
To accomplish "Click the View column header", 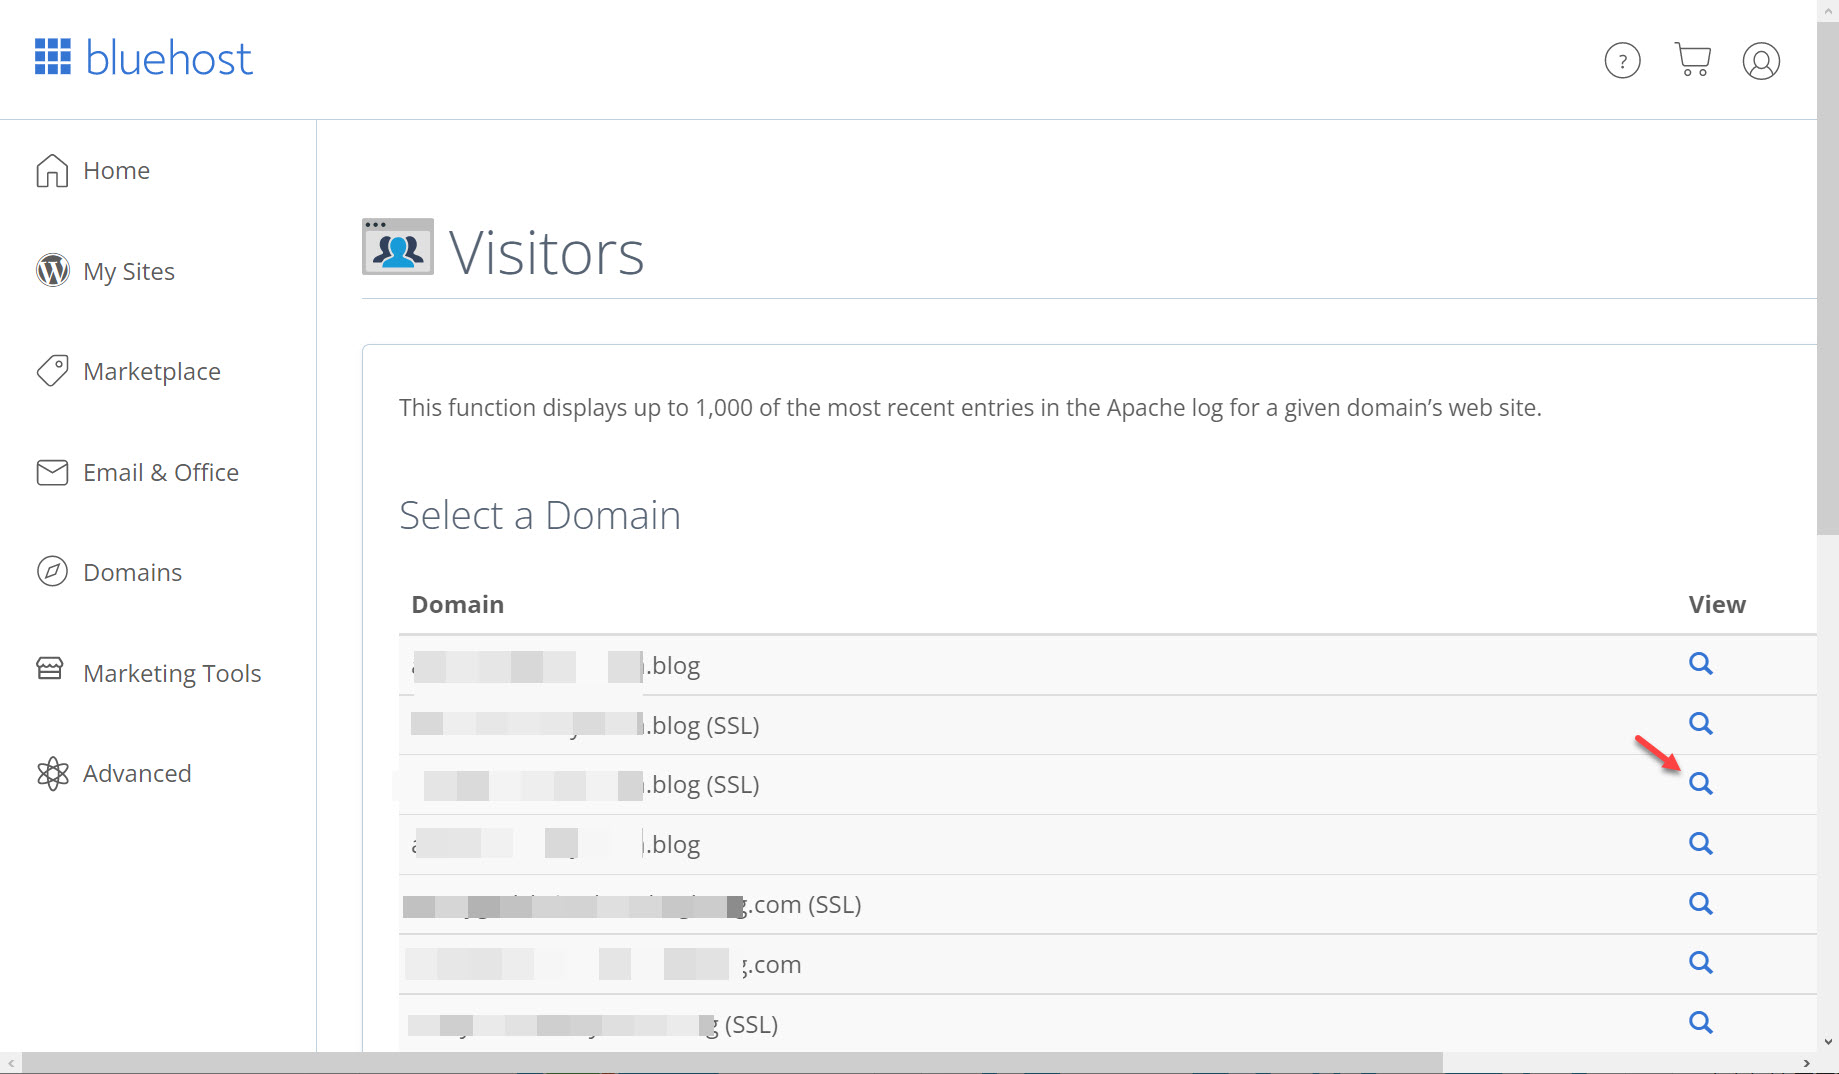I will 1717,605.
